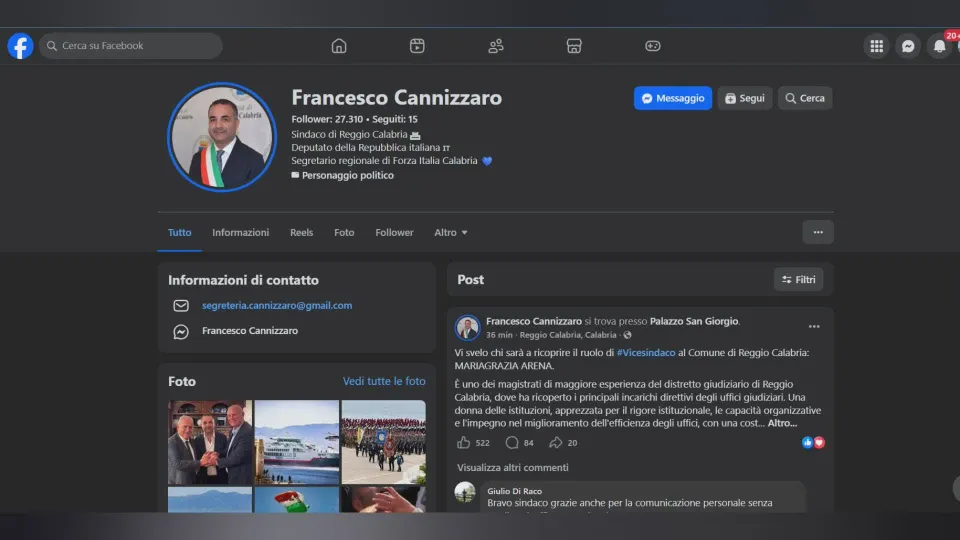Open Francesco Cannizzaro post author name link

tap(534, 321)
